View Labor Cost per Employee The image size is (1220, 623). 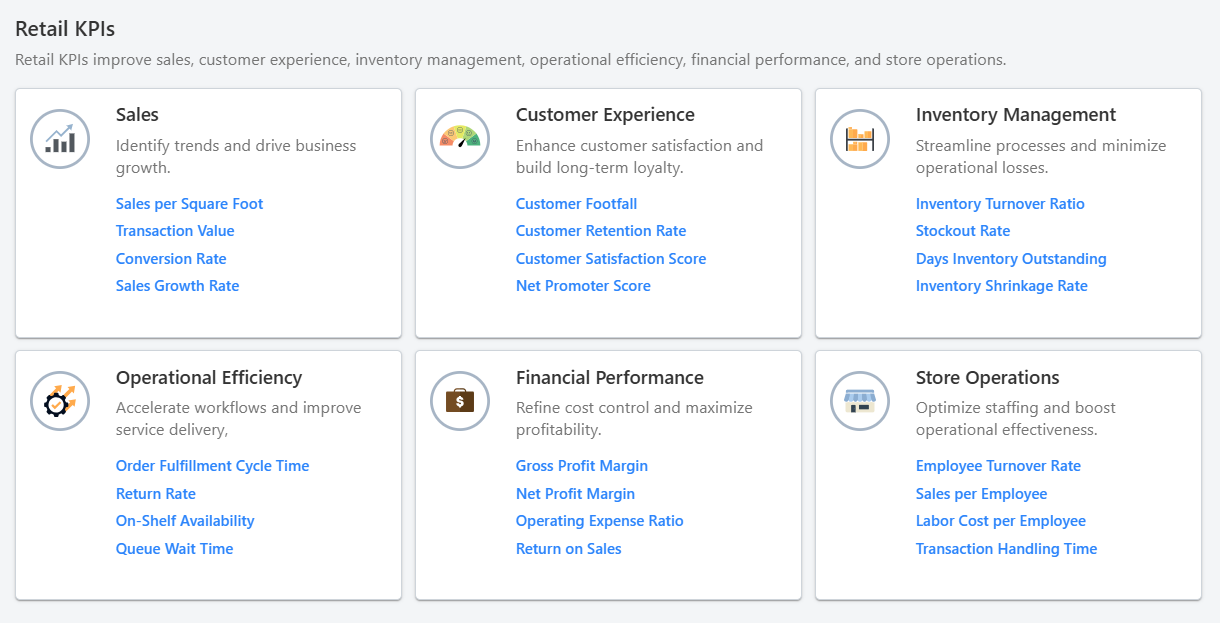point(1000,520)
